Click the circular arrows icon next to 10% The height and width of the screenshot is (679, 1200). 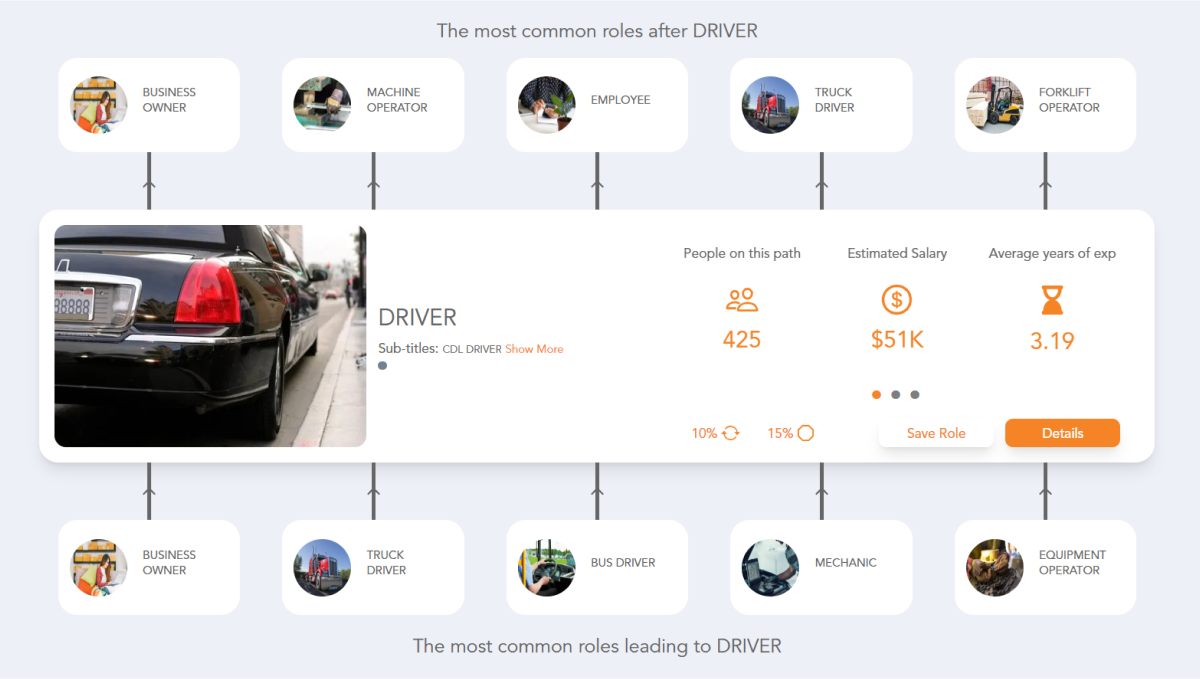pyautogui.click(x=729, y=432)
